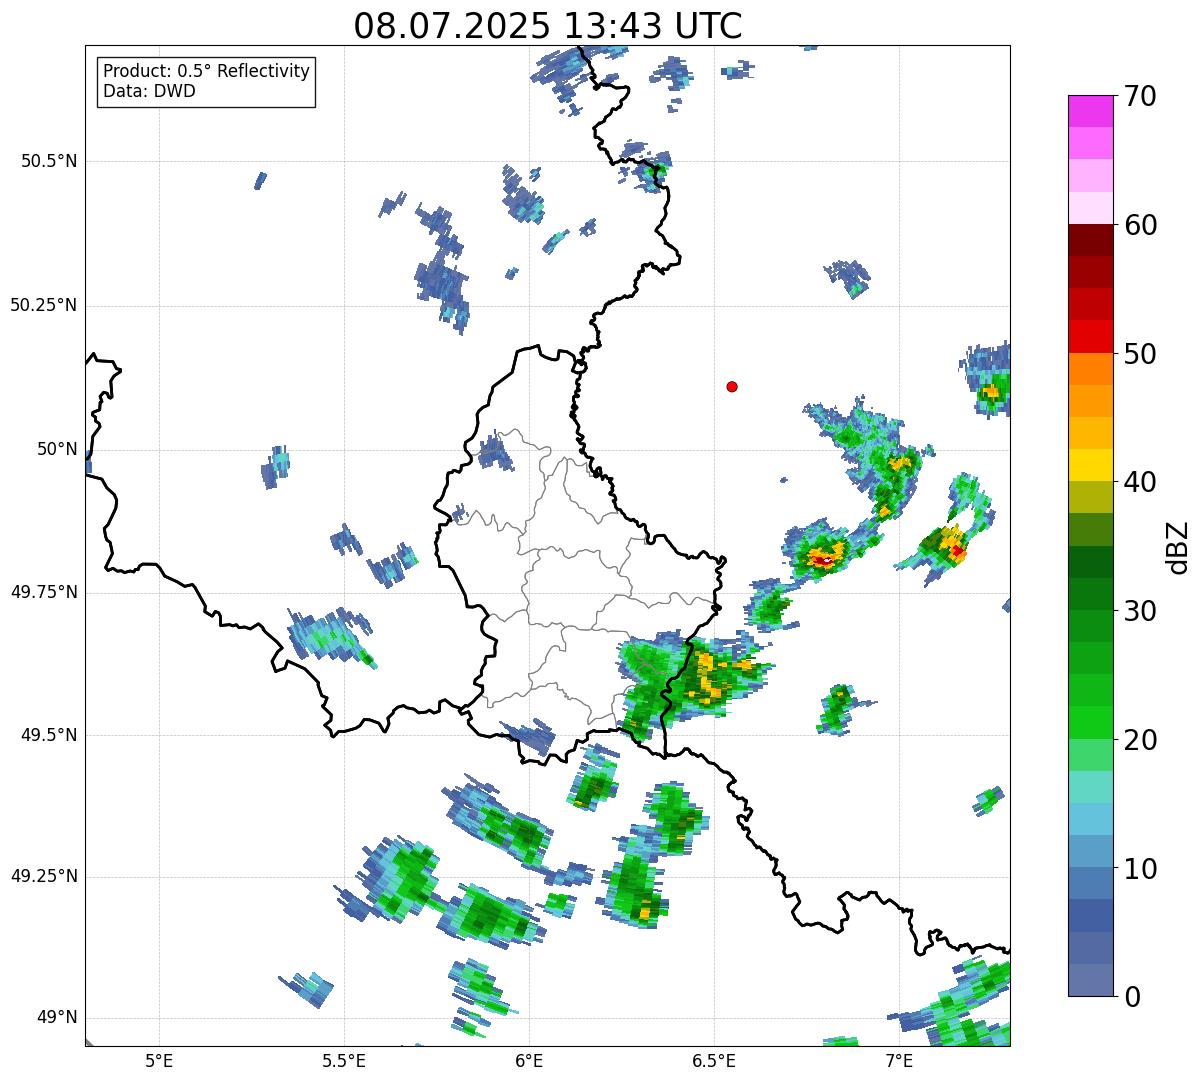Pick the yellow swatch just above 40
Image resolution: width=1202 pixels, height=1081 pixels.
click(x=1091, y=465)
